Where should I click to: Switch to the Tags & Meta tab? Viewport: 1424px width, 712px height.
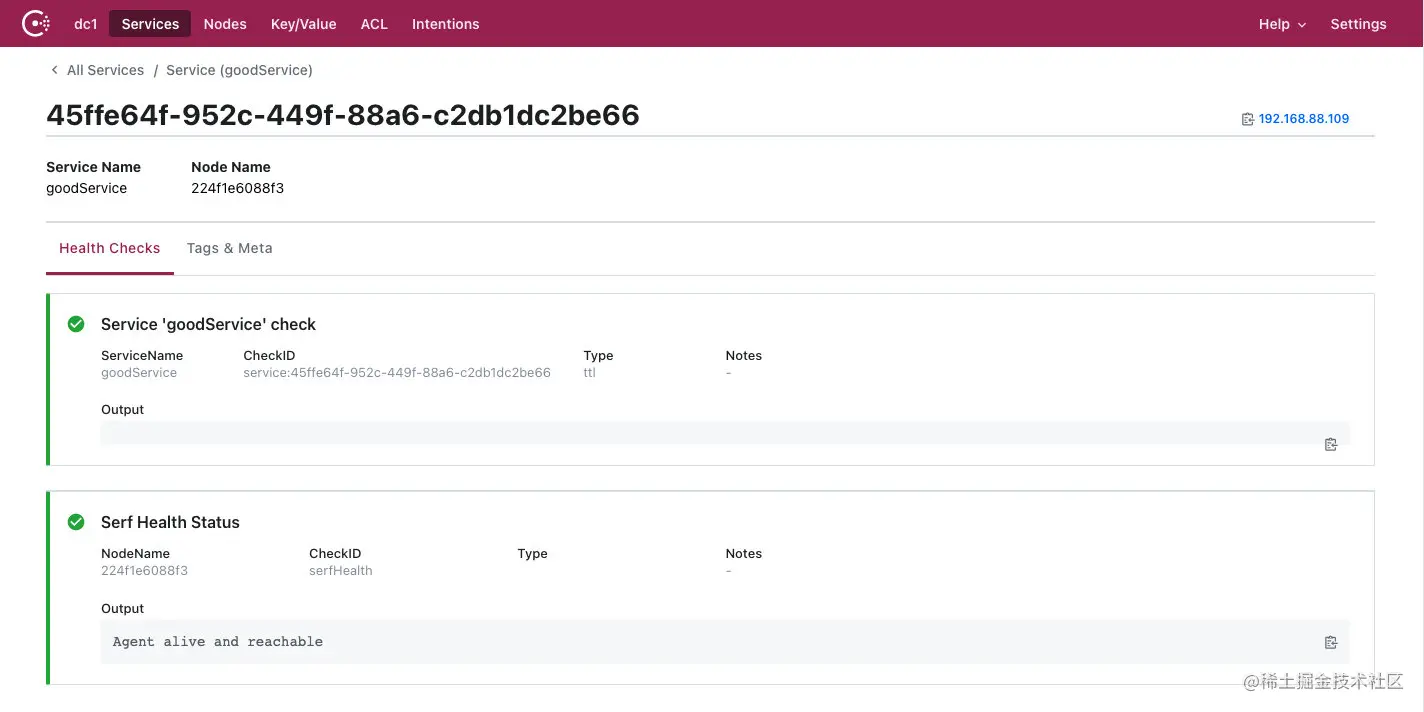(x=230, y=248)
